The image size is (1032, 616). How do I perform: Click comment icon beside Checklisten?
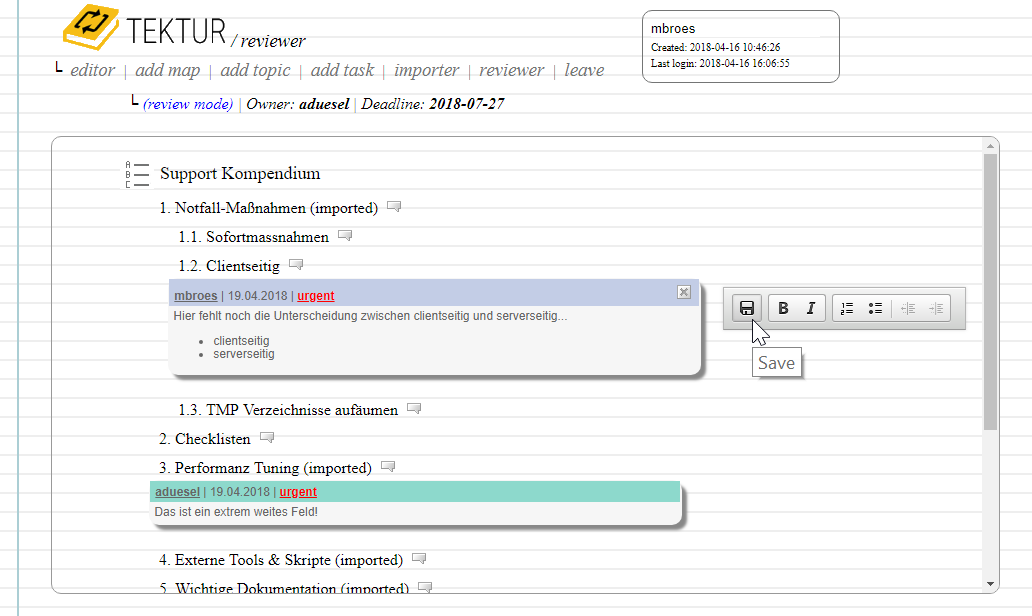pos(267,438)
